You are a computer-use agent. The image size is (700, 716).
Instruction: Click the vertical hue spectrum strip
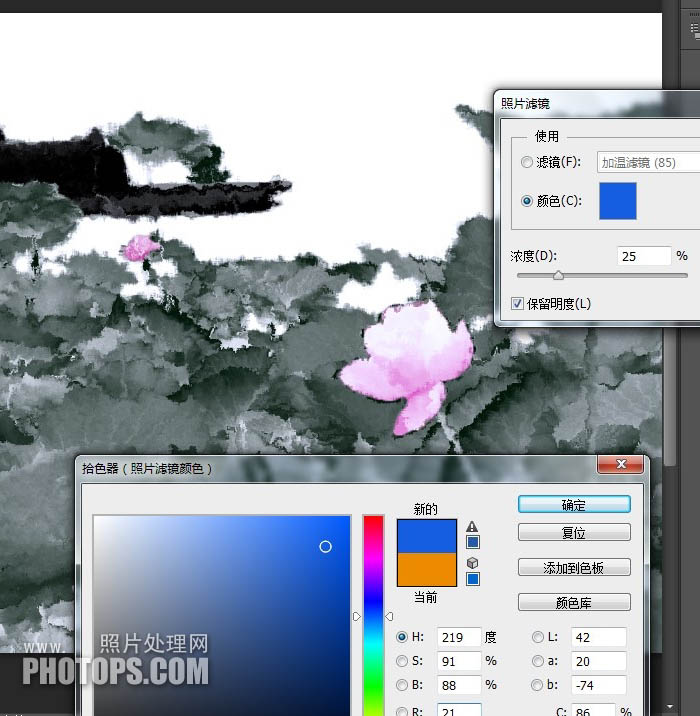pyautogui.click(x=374, y=616)
